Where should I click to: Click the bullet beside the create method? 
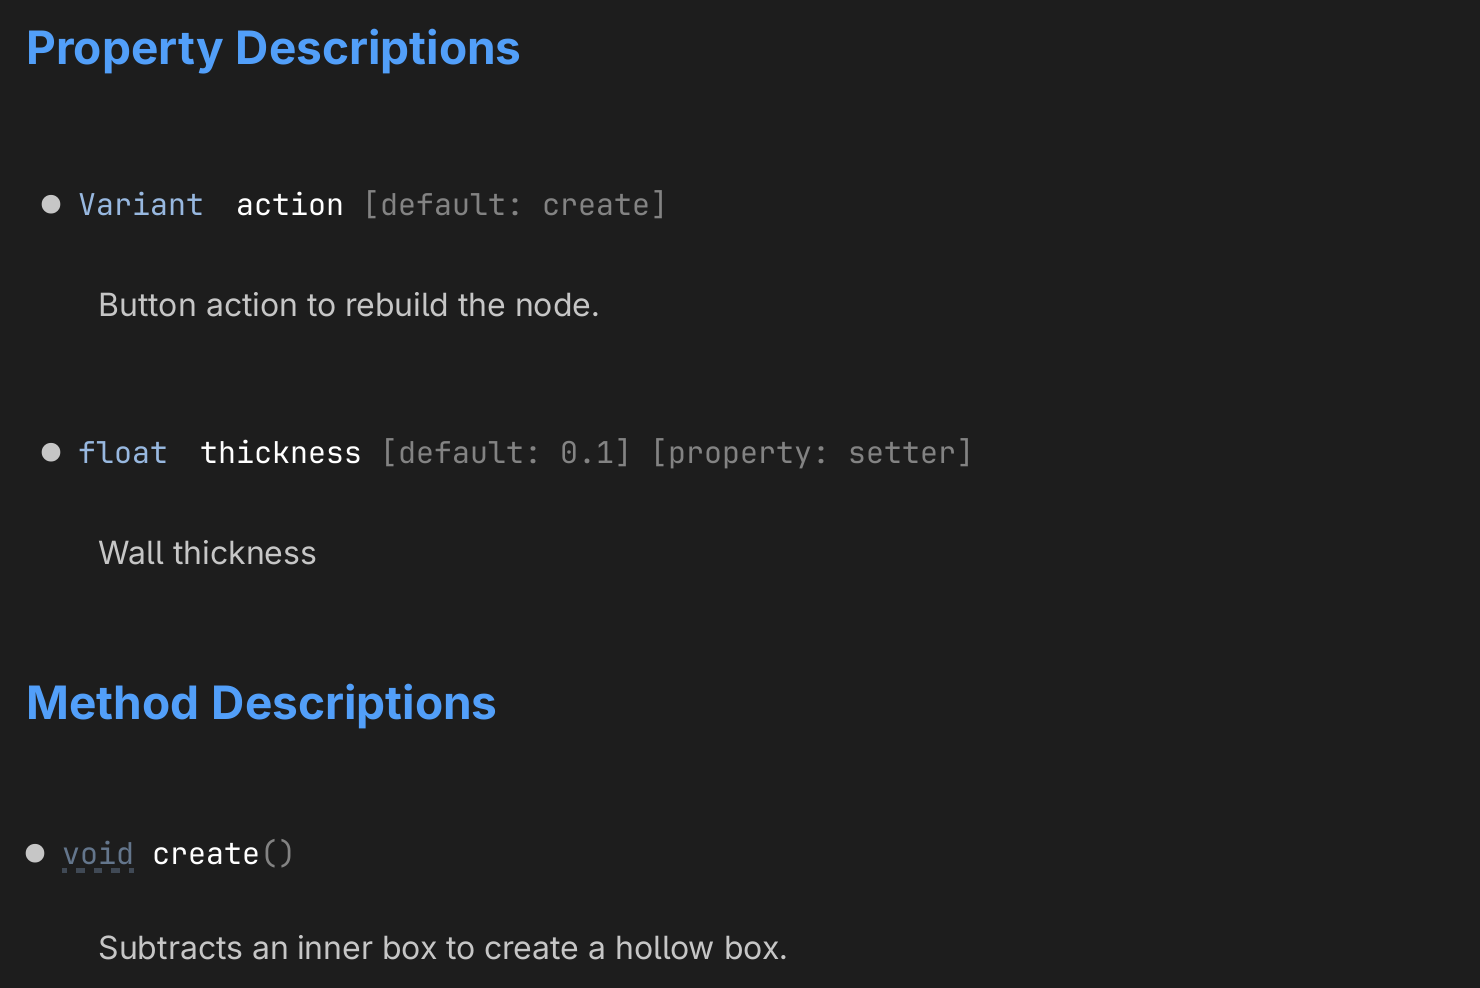pyautogui.click(x=35, y=853)
